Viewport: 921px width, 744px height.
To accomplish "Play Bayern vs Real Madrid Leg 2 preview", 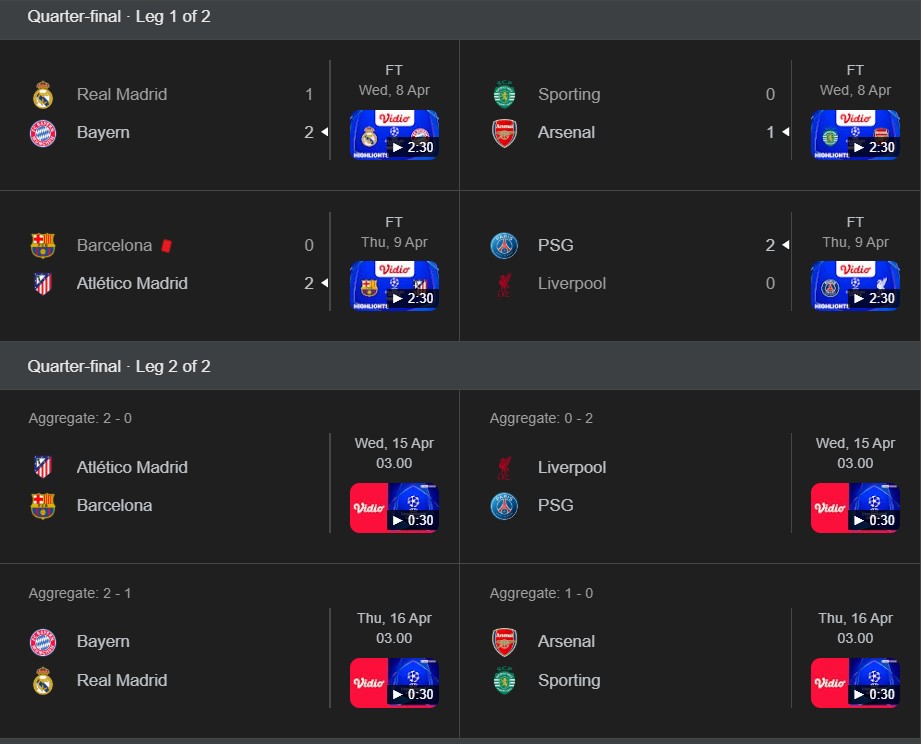I will pyautogui.click(x=394, y=683).
